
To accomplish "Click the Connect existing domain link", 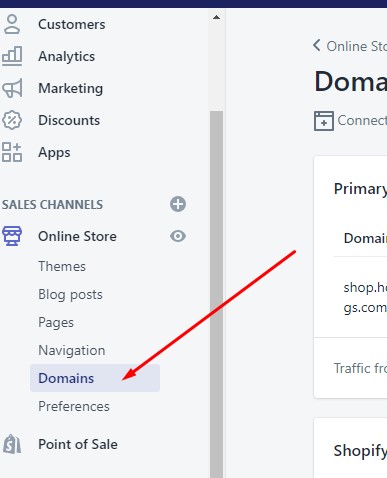I will tap(362, 120).
